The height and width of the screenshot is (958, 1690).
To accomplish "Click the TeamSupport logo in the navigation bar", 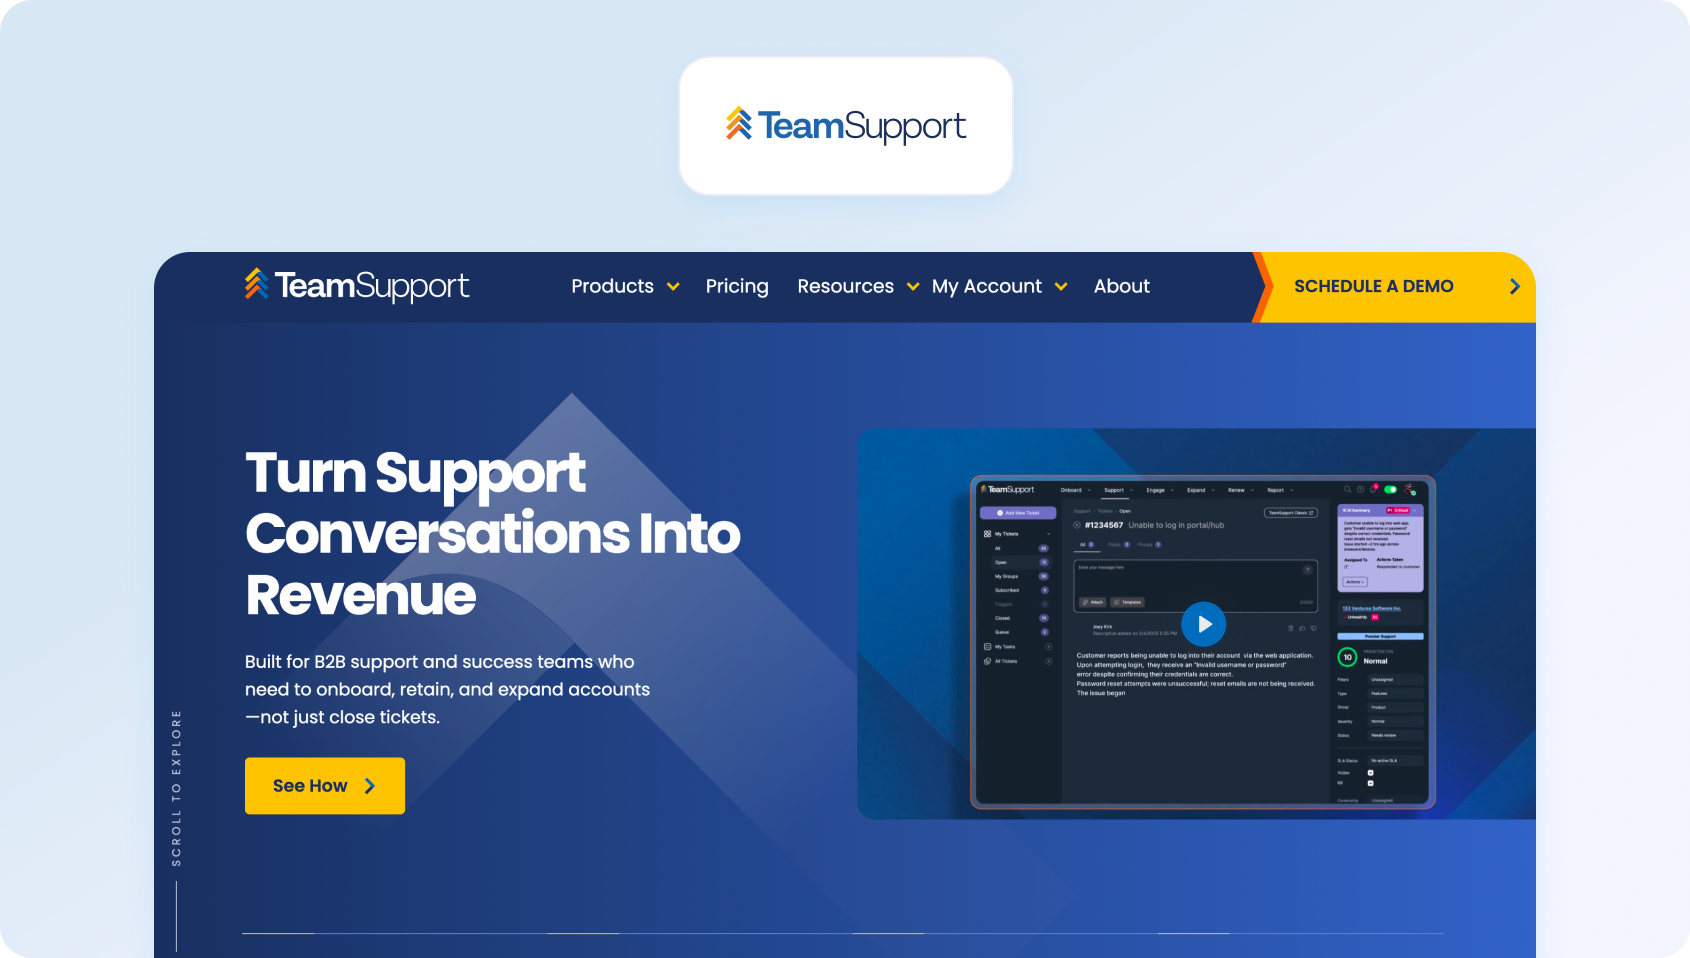I will pos(357,286).
